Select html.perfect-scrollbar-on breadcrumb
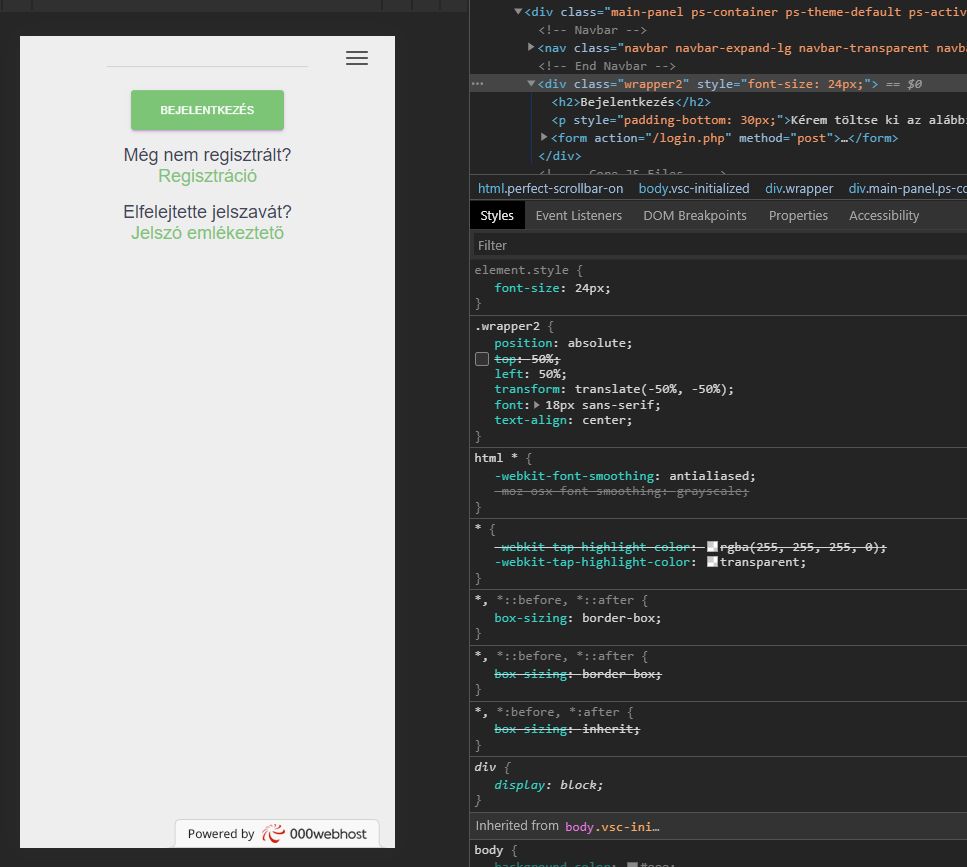The width and height of the screenshot is (967, 867). point(550,189)
